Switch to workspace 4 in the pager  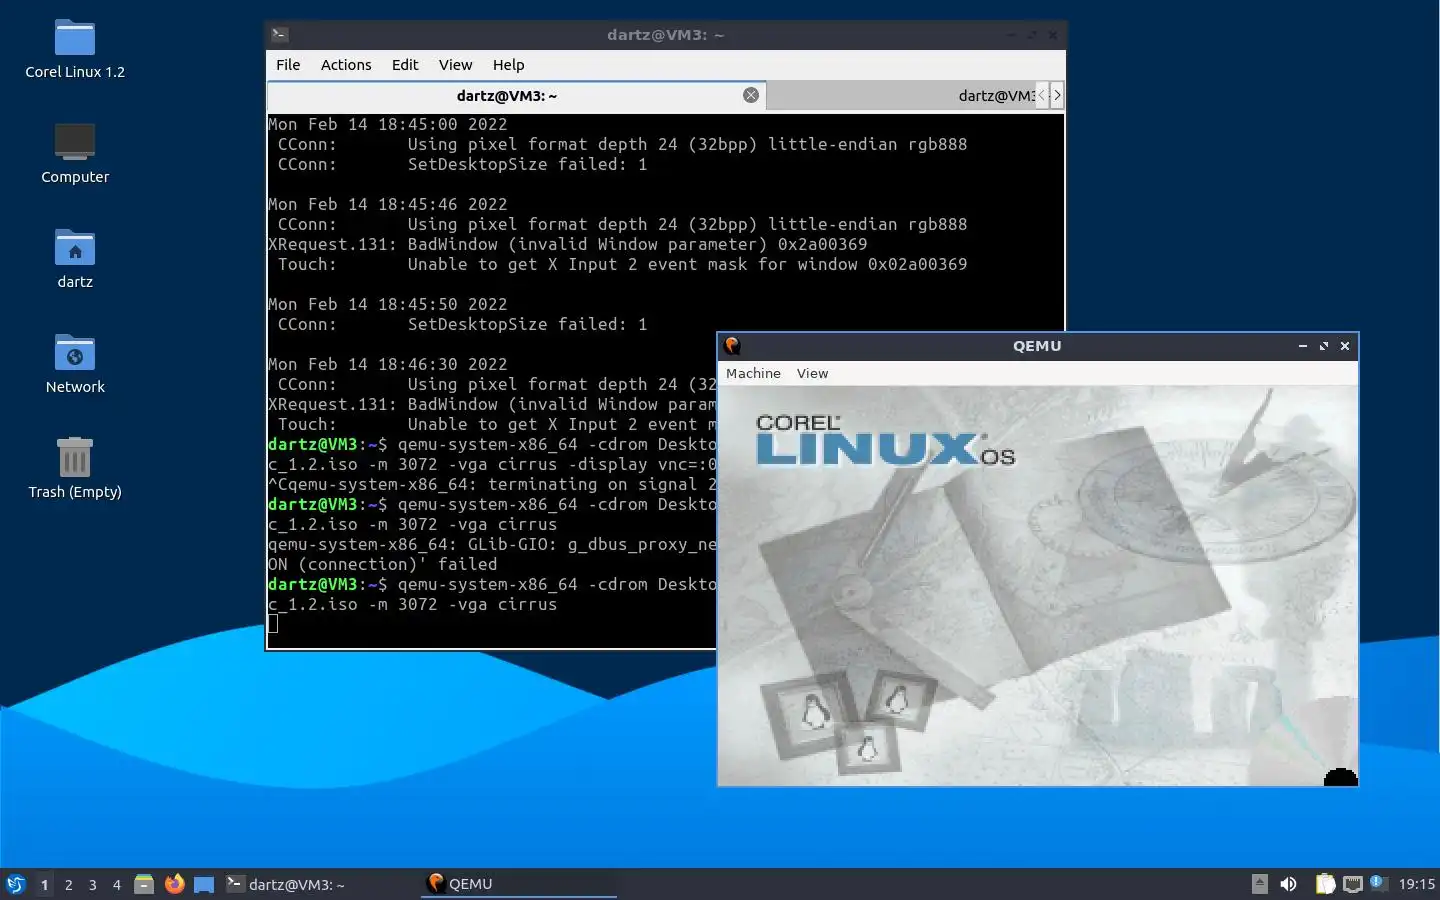116,884
